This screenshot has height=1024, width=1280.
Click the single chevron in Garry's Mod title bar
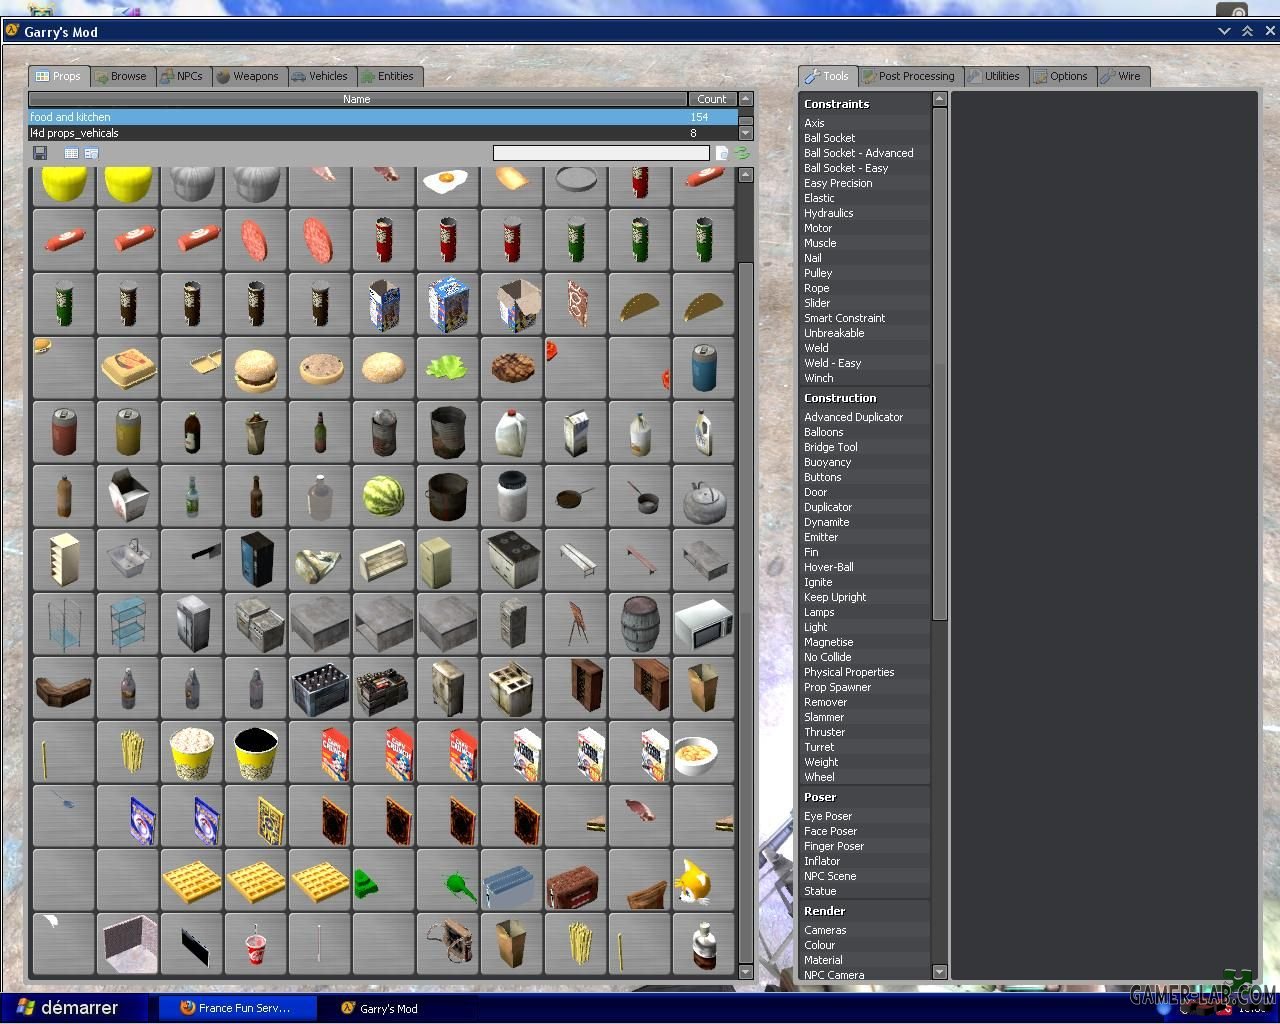tap(1224, 31)
